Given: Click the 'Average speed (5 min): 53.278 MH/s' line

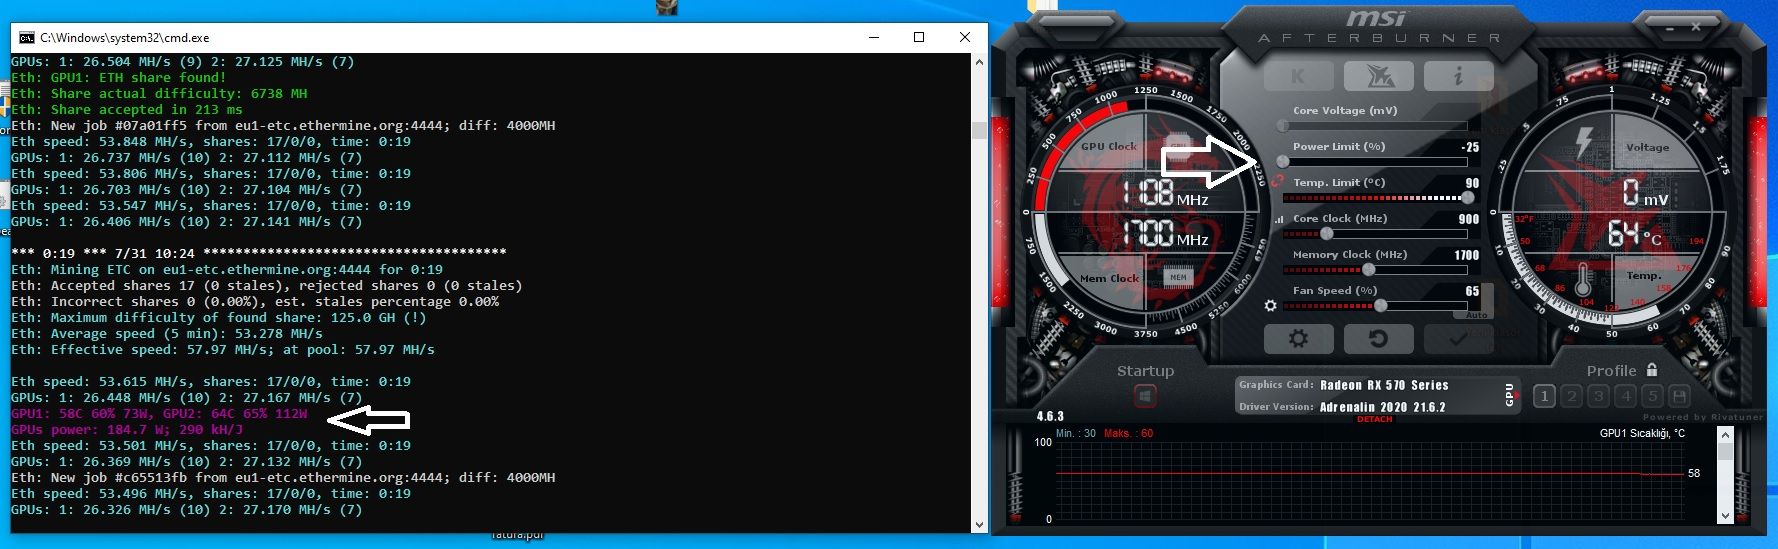Looking at the screenshot, I should tap(167, 333).
